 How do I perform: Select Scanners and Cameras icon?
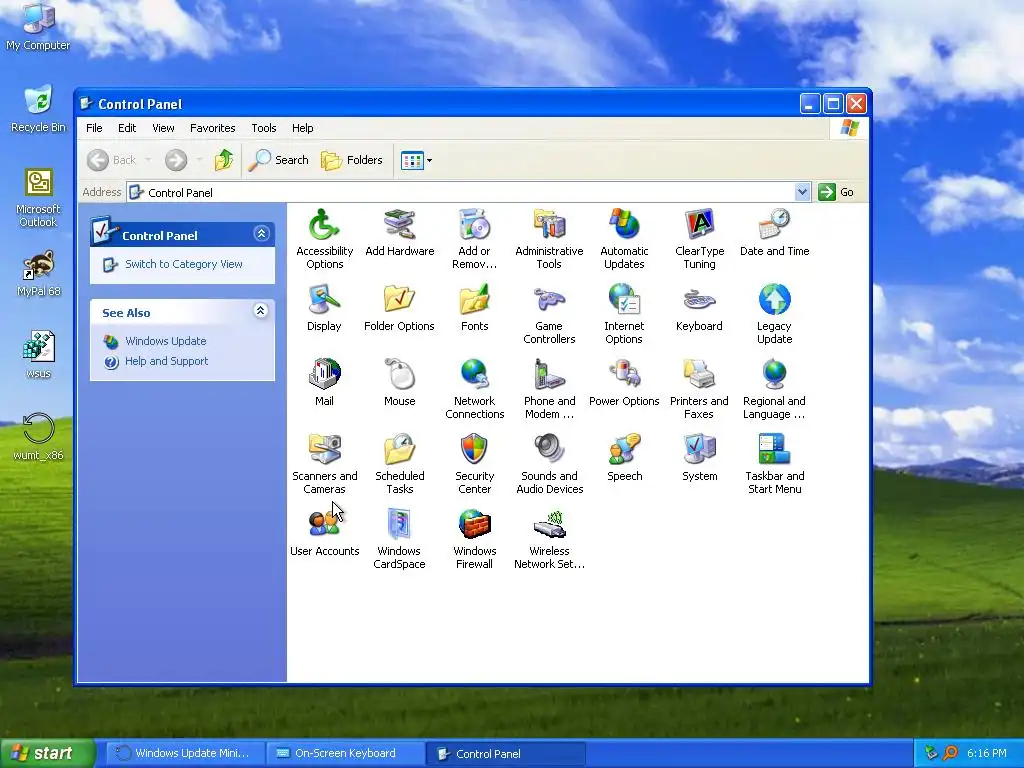point(324,450)
